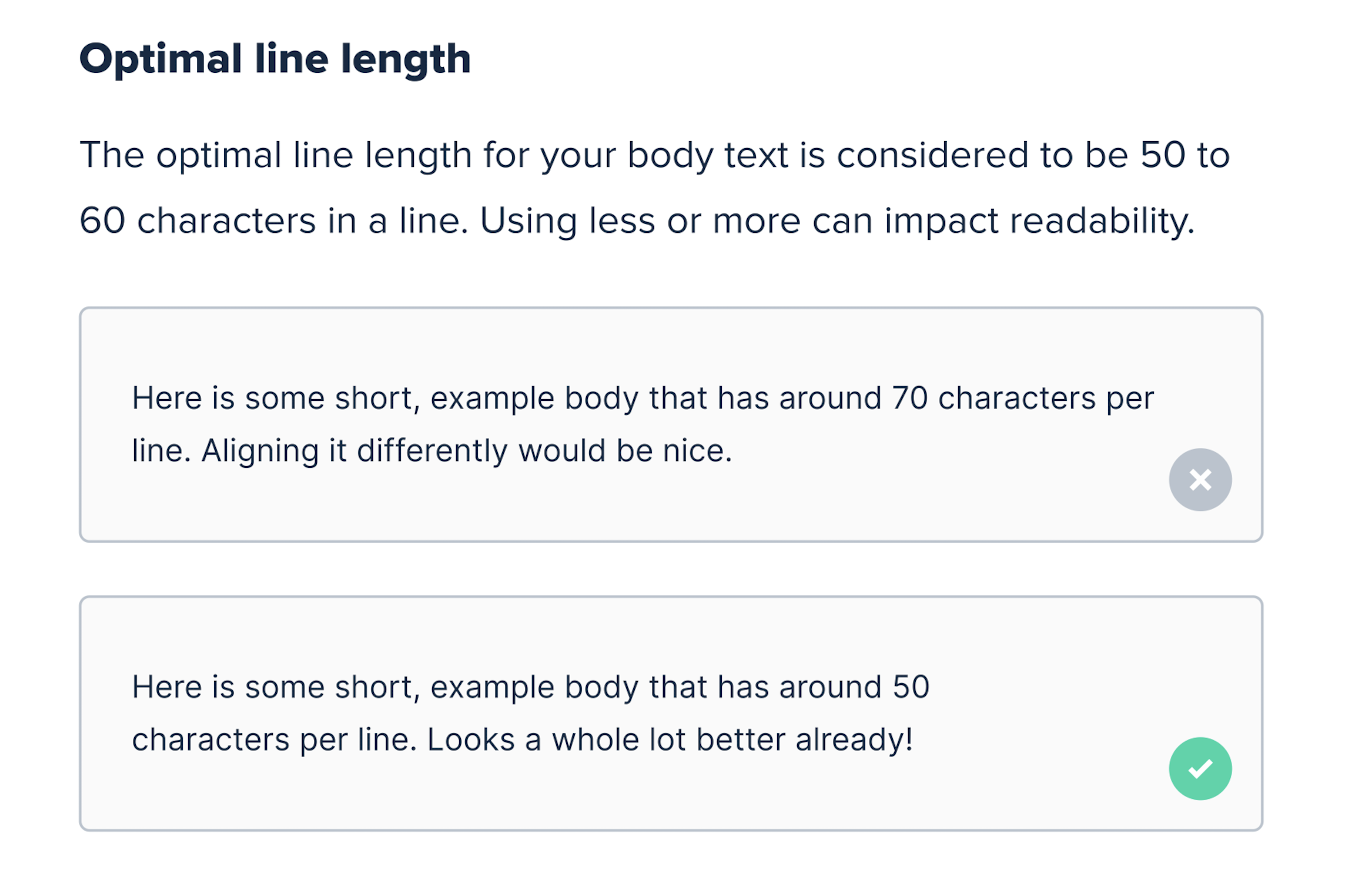Click the text 'Aligning it differently would be nice.'
The image size is (1354, 880).
467,451
